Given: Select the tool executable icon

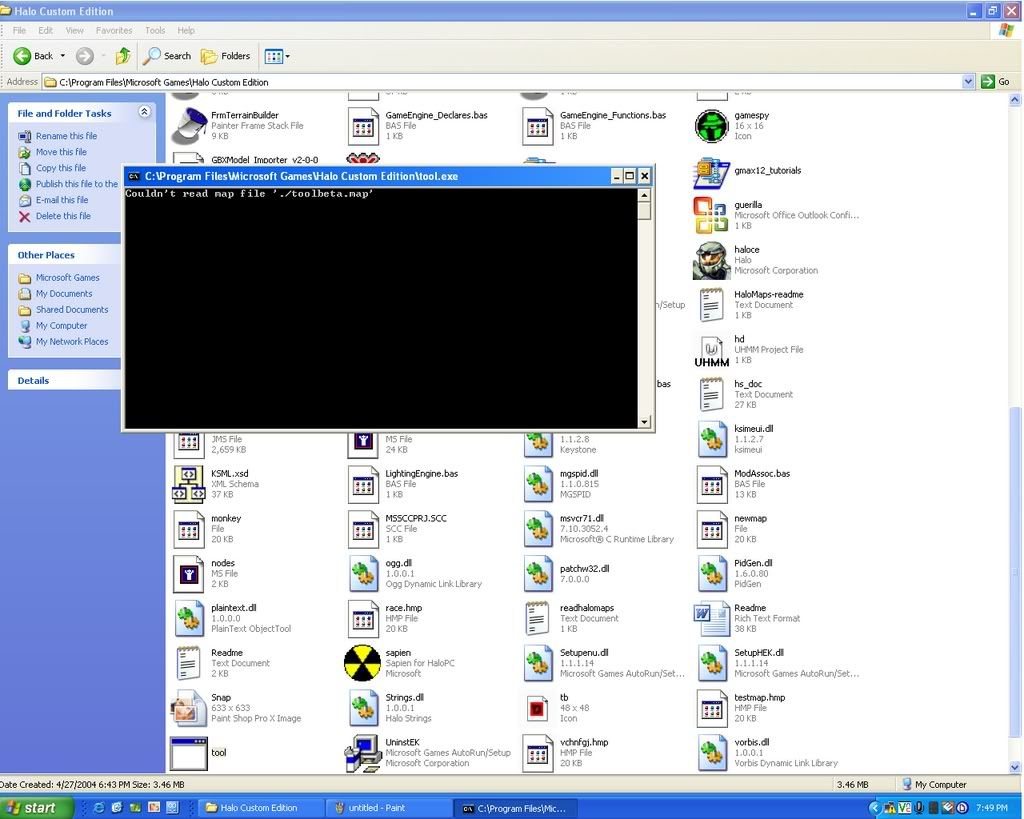Looking at the screenshot, I should click(x=189, y=753).
